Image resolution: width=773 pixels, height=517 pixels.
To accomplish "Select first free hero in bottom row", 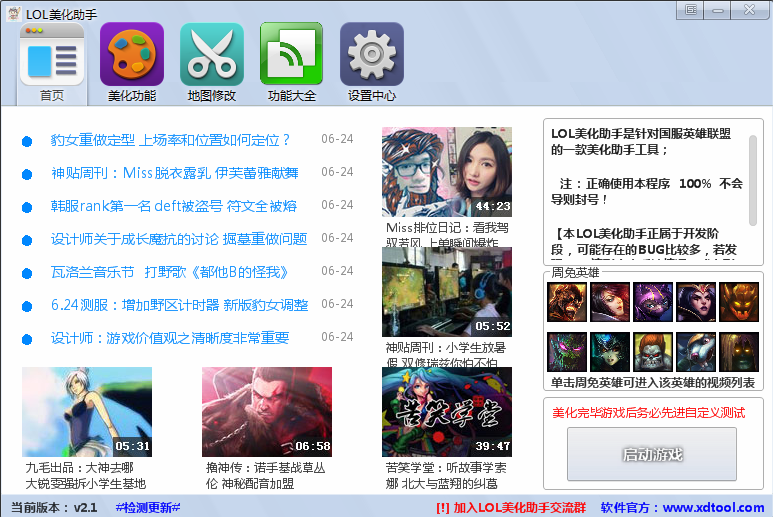I will pos(567,351).
